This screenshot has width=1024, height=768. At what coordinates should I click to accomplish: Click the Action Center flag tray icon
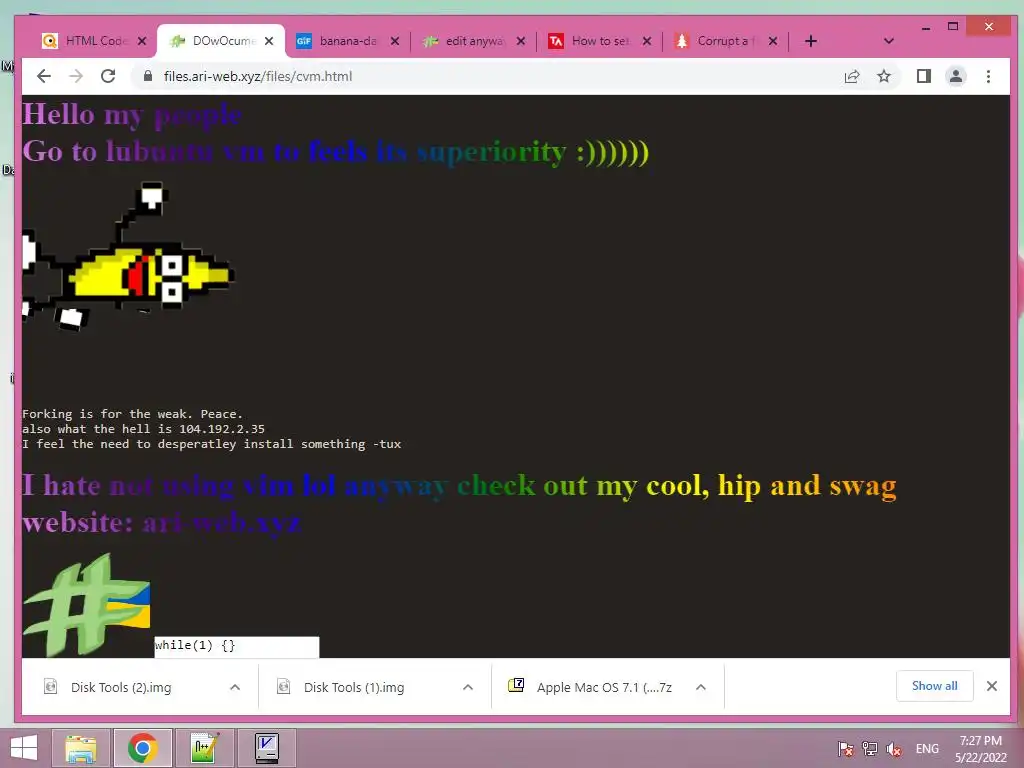(845, 748)
